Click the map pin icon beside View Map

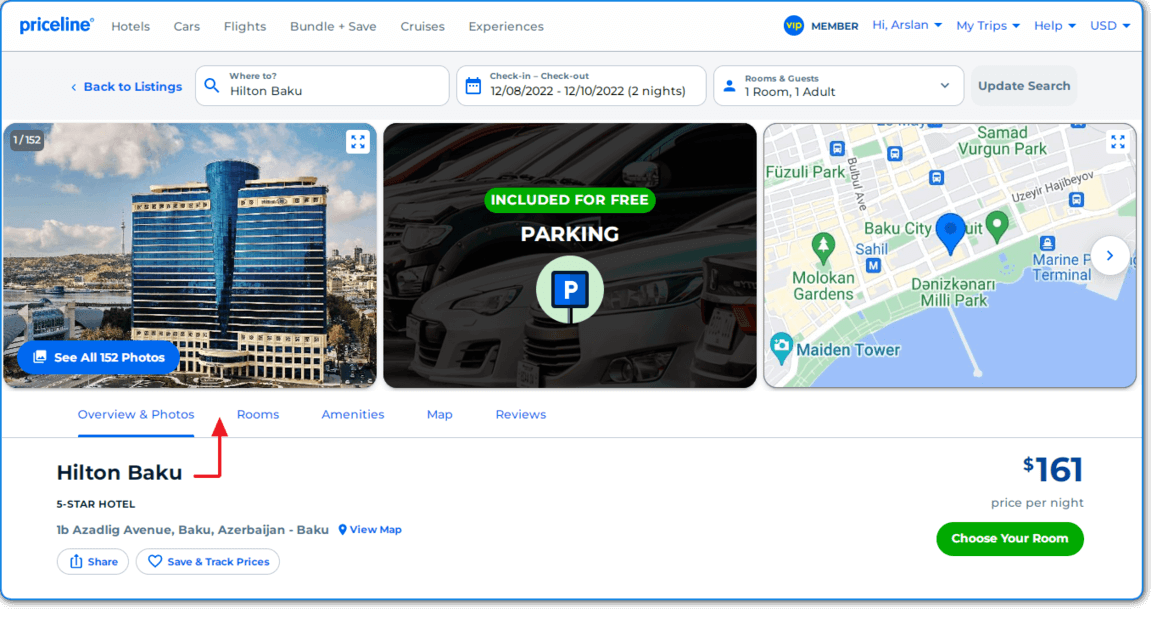(343, 530)
